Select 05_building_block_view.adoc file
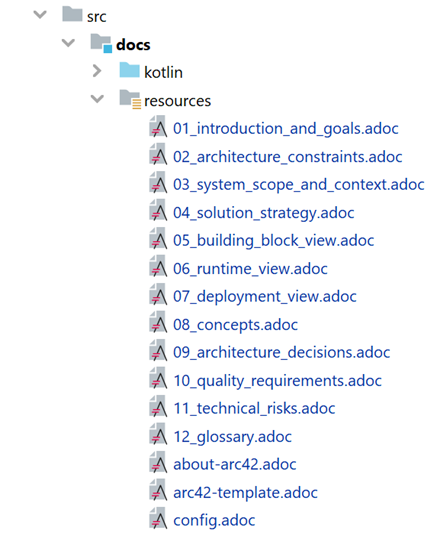437x533 pixels. tap(274, 241)
